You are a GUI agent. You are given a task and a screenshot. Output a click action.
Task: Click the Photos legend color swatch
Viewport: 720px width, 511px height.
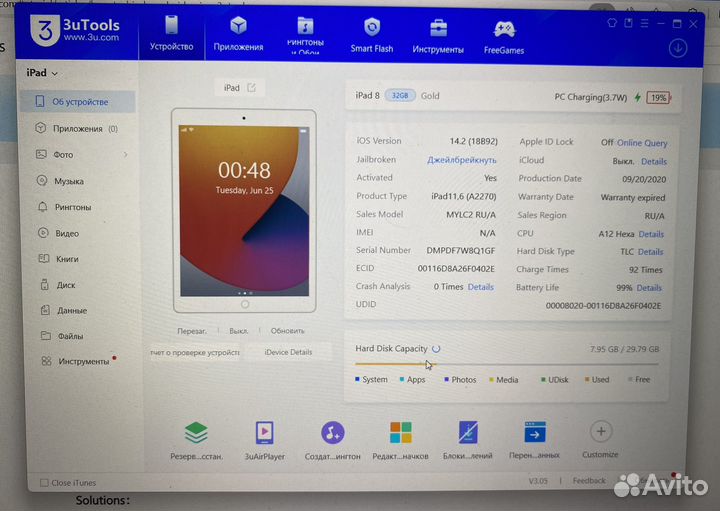point(446,380)
